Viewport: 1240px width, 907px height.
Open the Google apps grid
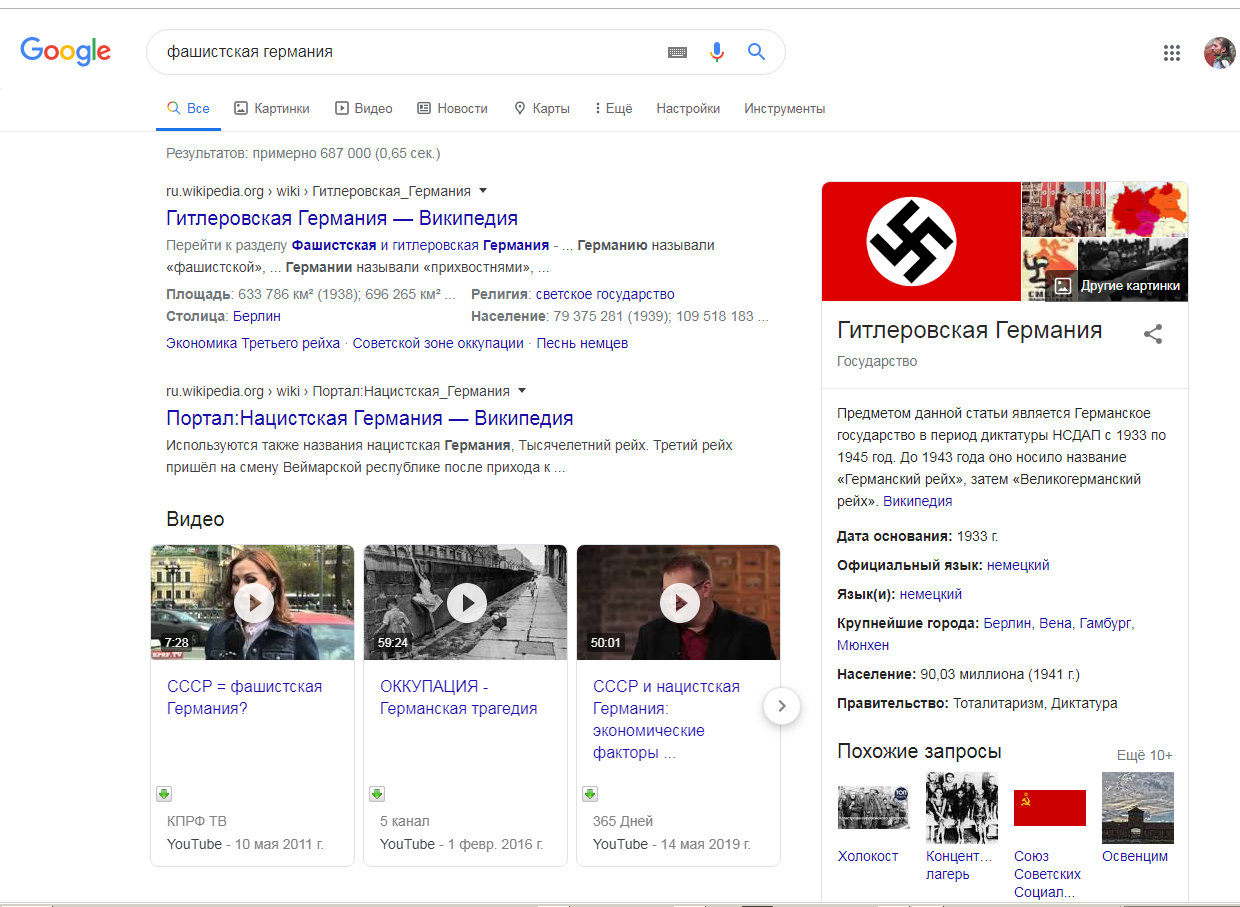[1172, 53]
